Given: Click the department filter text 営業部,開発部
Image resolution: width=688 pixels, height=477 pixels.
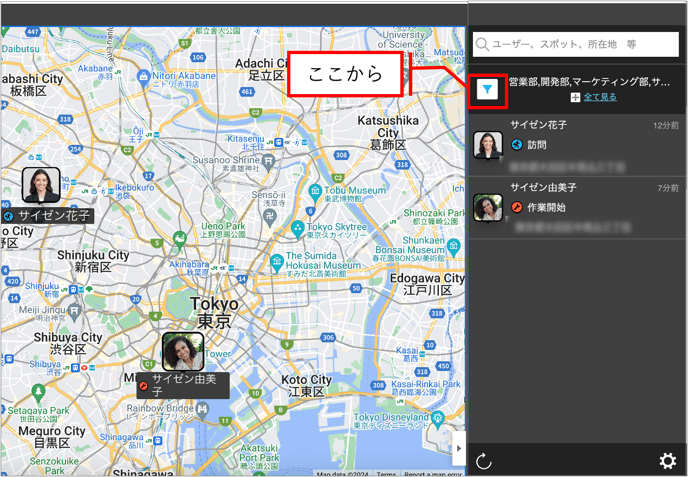Looking at the screenshot, I should pos(589,82).
